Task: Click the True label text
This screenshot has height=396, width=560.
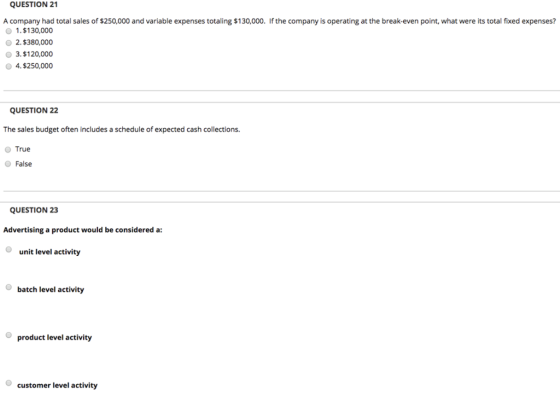Action: point(23,149)
